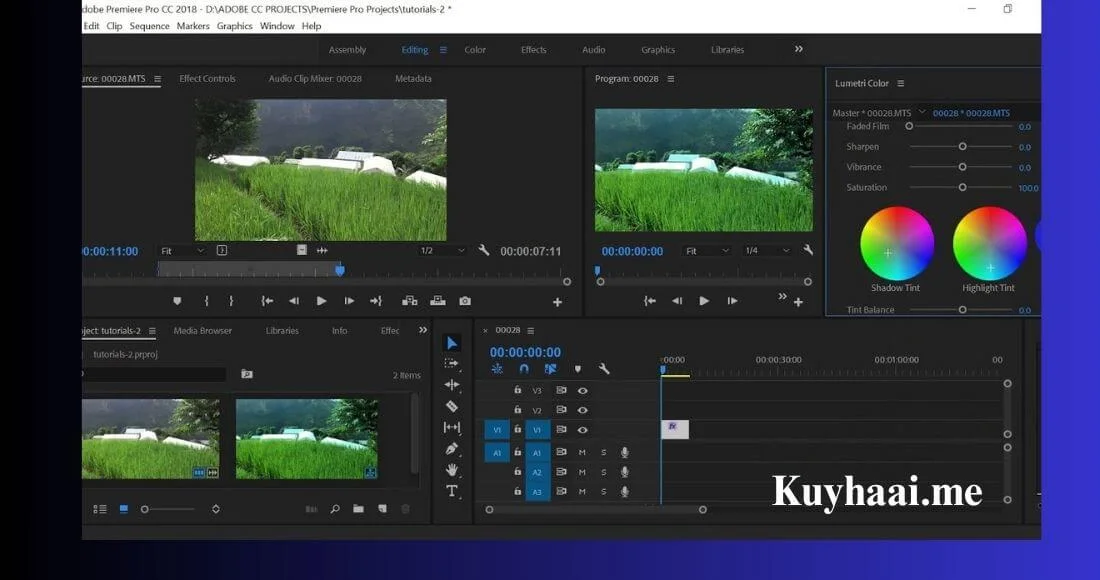Open Program monitor button editor plus

click(798, 302)
